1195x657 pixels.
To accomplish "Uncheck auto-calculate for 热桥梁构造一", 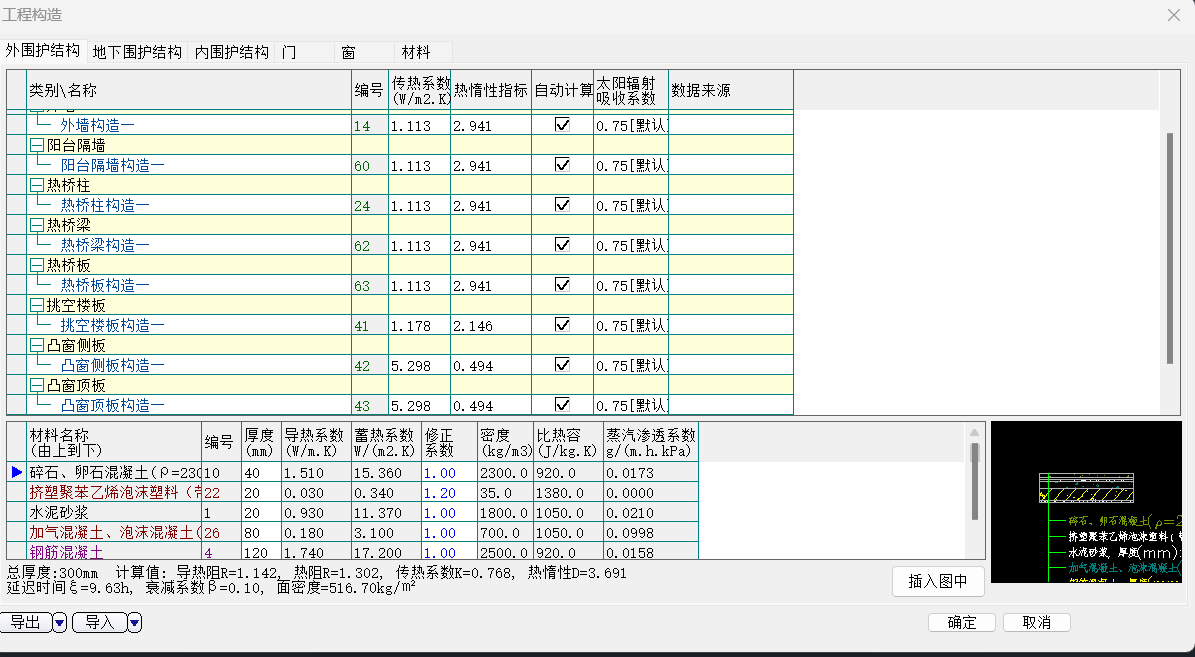I will [x=562, y=245].
